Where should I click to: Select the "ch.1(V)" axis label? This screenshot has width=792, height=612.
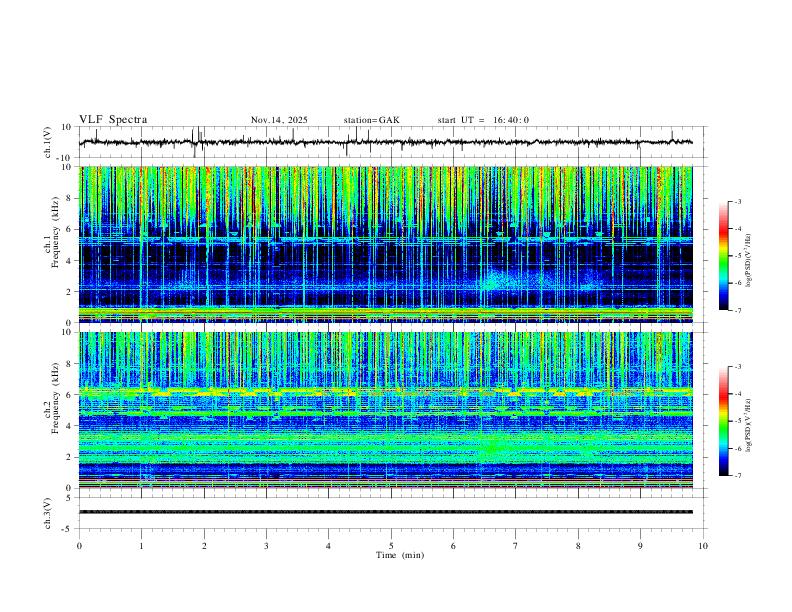[48, 142]
